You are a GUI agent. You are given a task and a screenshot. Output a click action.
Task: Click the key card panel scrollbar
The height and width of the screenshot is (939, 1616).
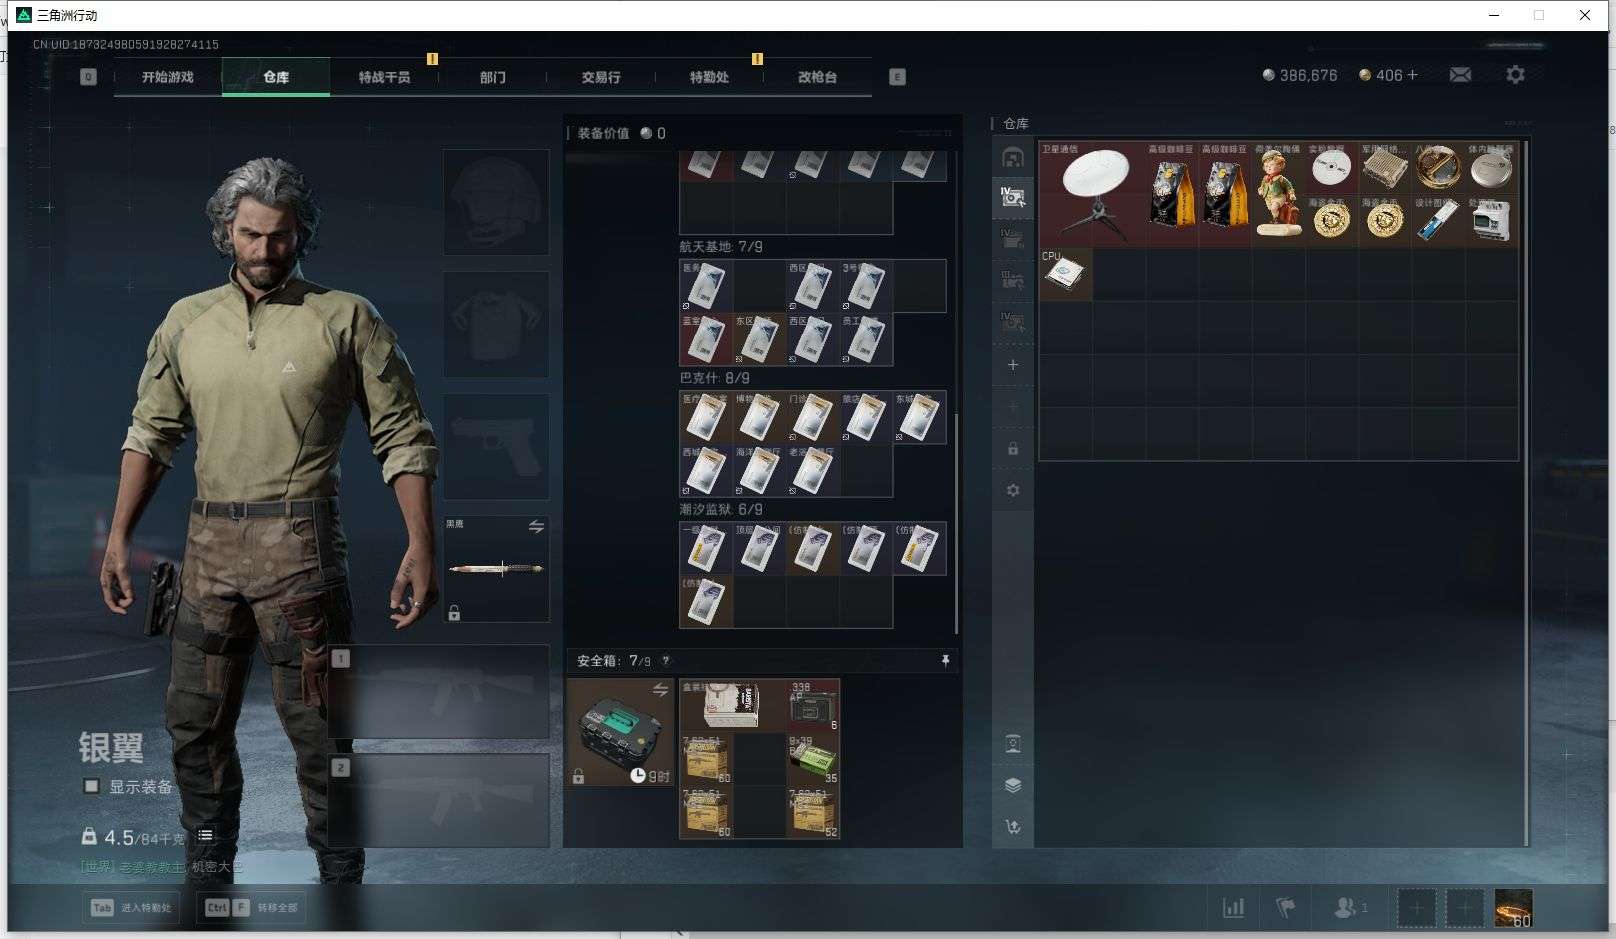point(956,523)
